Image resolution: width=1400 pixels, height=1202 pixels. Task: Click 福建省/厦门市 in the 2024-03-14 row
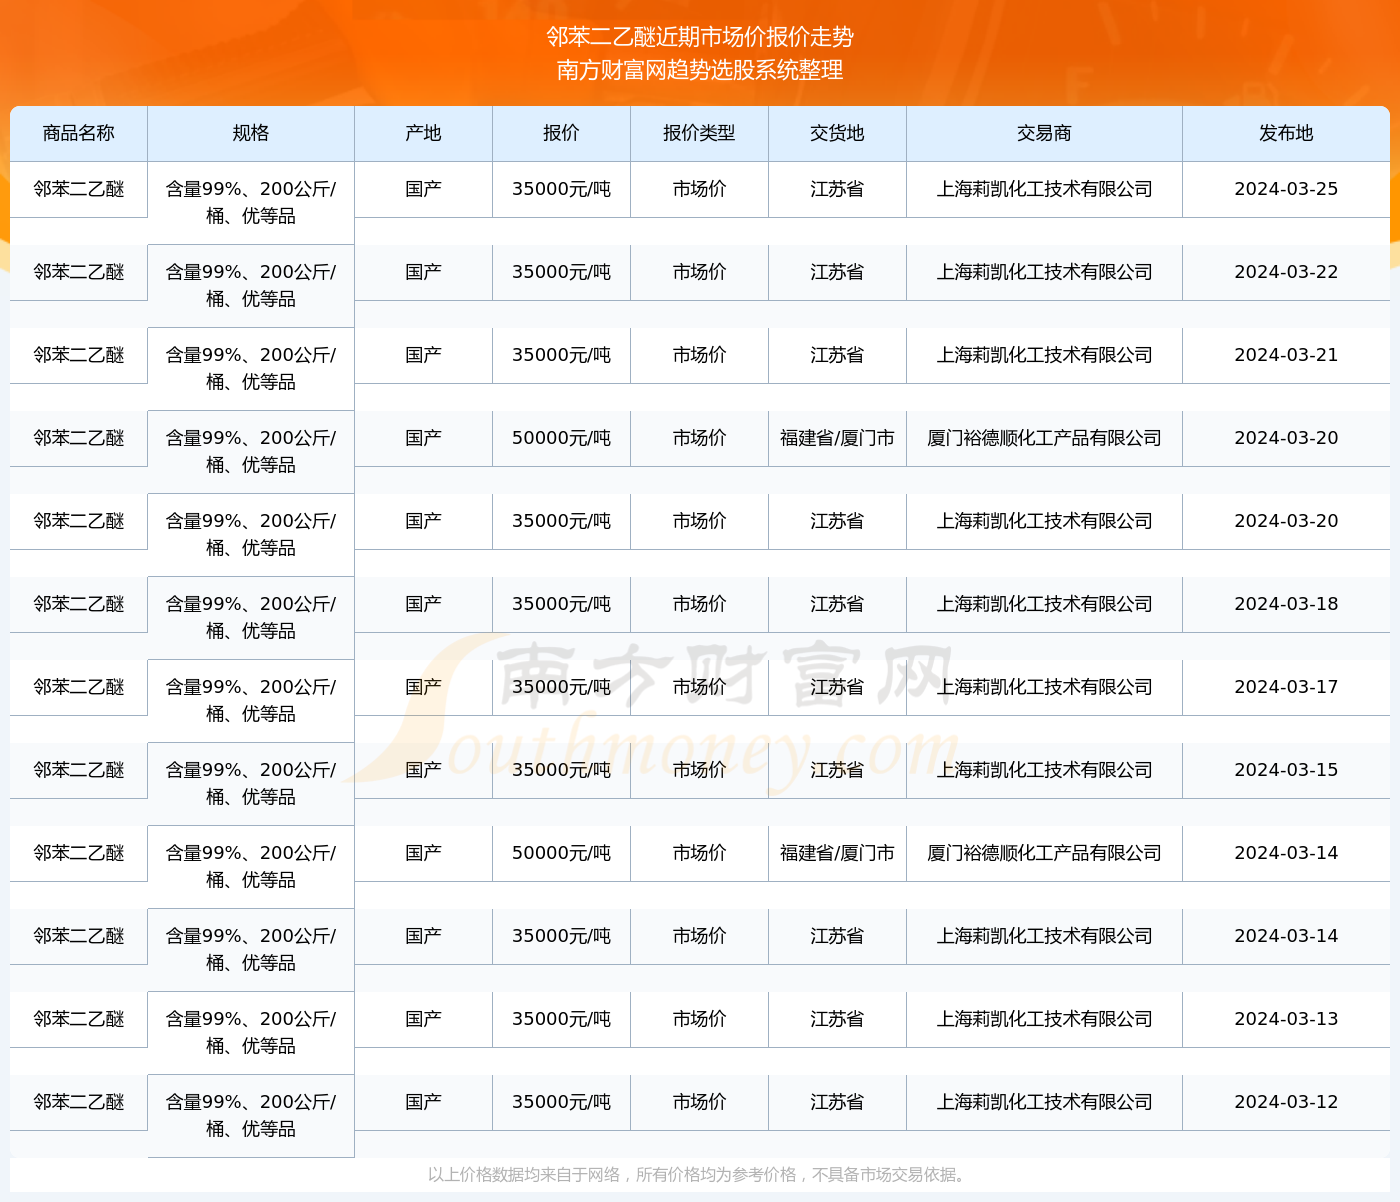pyautogui.click(x=838, y=853)
